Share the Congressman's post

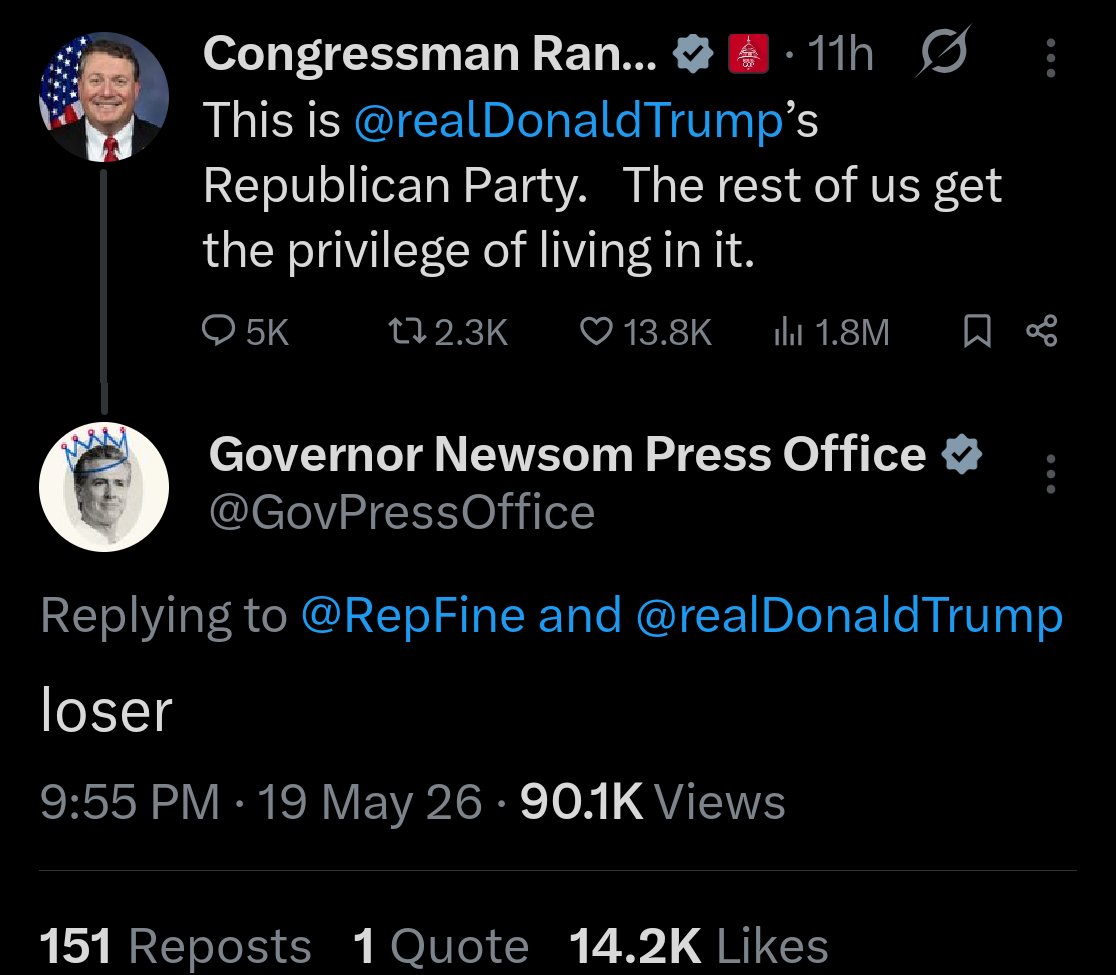[x=1042, y=331]
